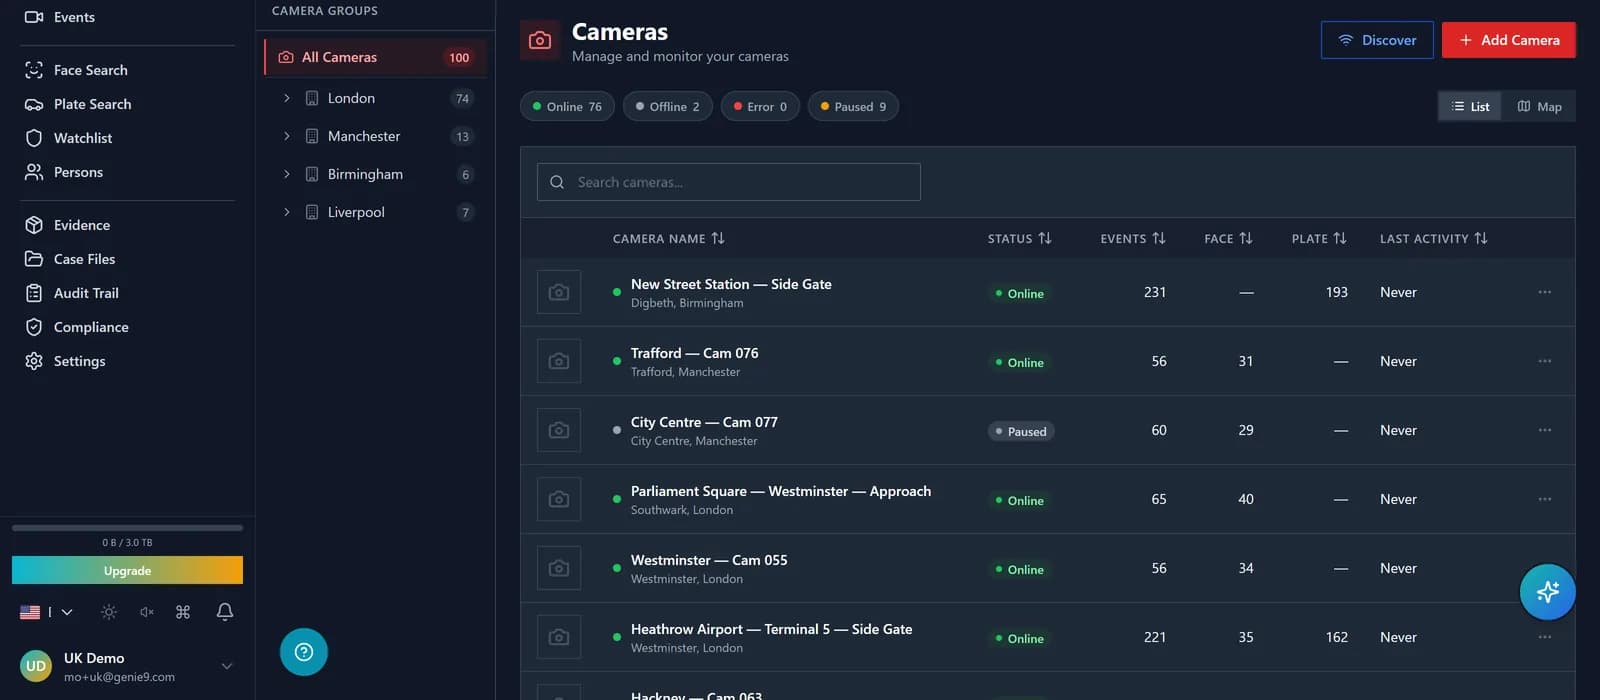Sort by Face column
The width and height of the screenshot is (1600, 700).
[x=1228, y=238]
